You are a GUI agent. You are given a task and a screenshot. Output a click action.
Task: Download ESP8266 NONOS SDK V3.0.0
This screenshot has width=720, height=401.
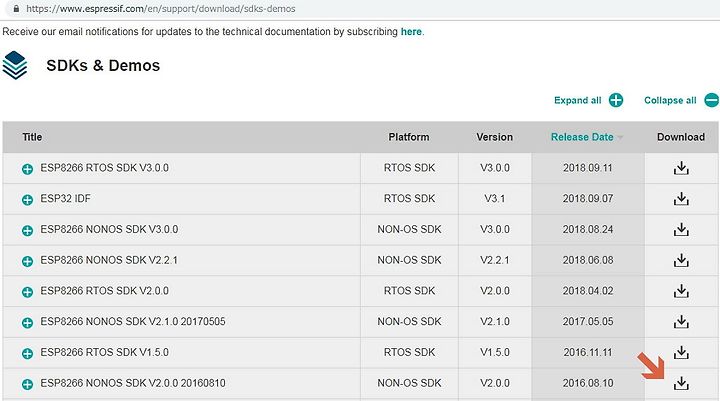(x=681, y=229)
